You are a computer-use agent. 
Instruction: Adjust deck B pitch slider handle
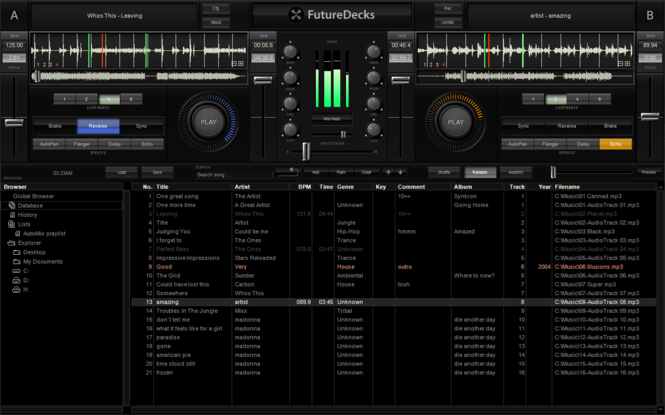[x=650, y=116]
